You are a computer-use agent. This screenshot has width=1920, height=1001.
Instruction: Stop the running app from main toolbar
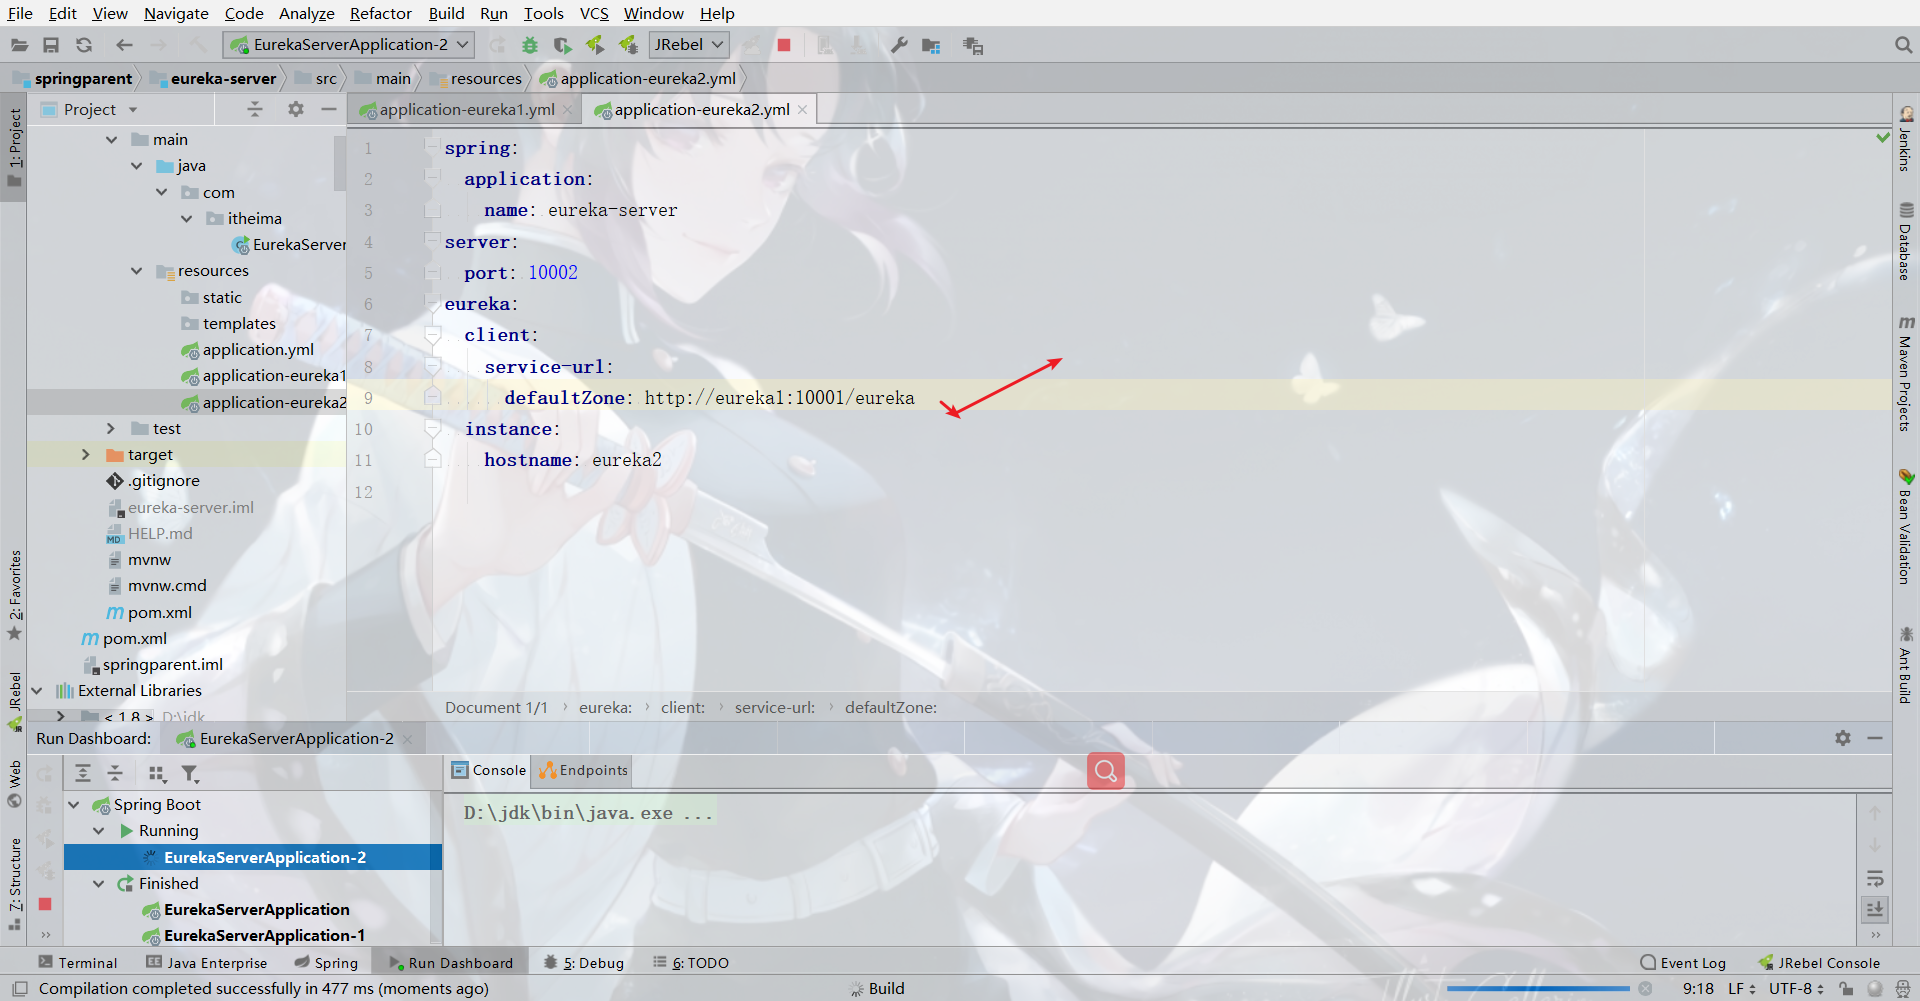tap(784, 45)
